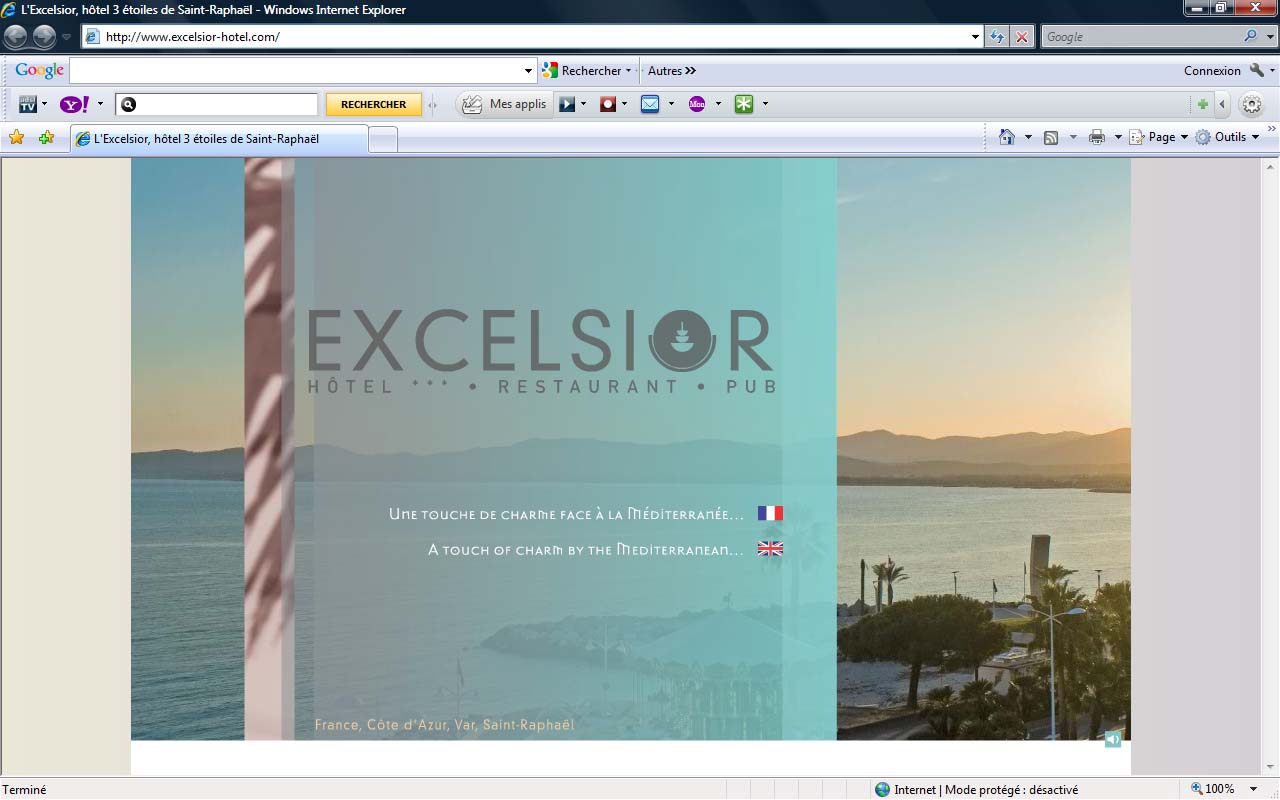
Task: Open the Yahoo toolbar gear settings
Action: (x=1252, y=104)
